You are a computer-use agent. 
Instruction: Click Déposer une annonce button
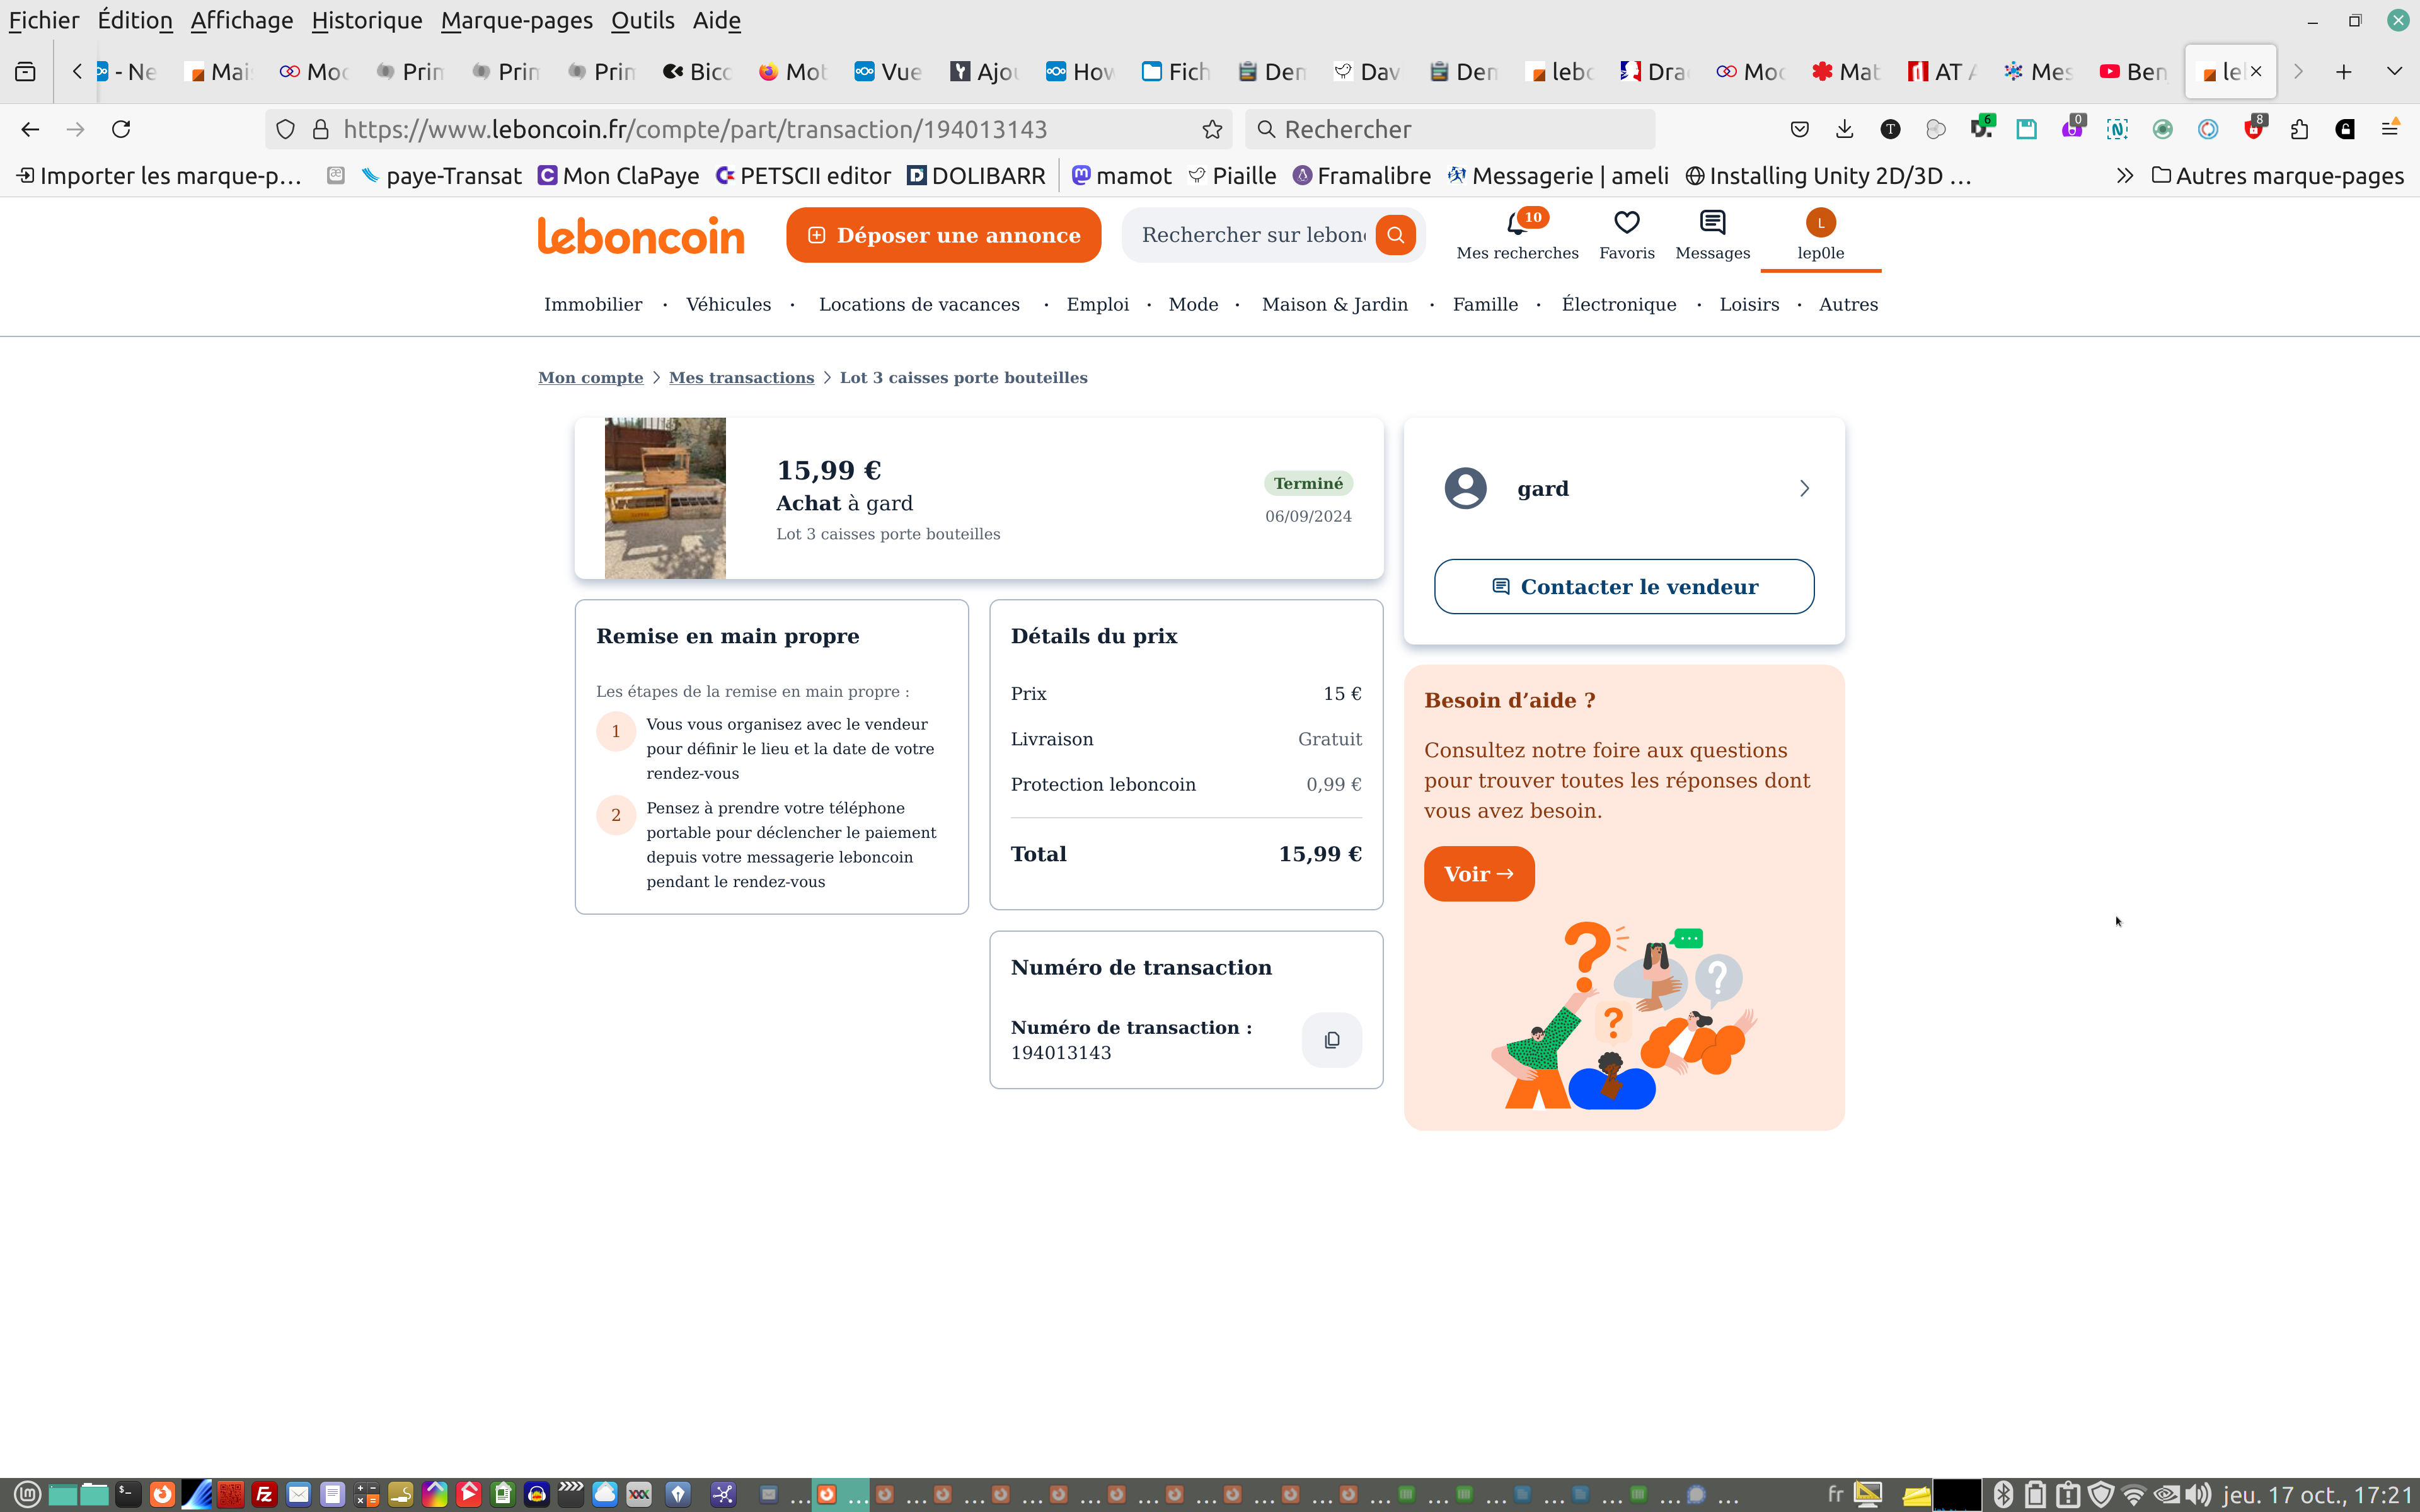[x=943, y=235]
